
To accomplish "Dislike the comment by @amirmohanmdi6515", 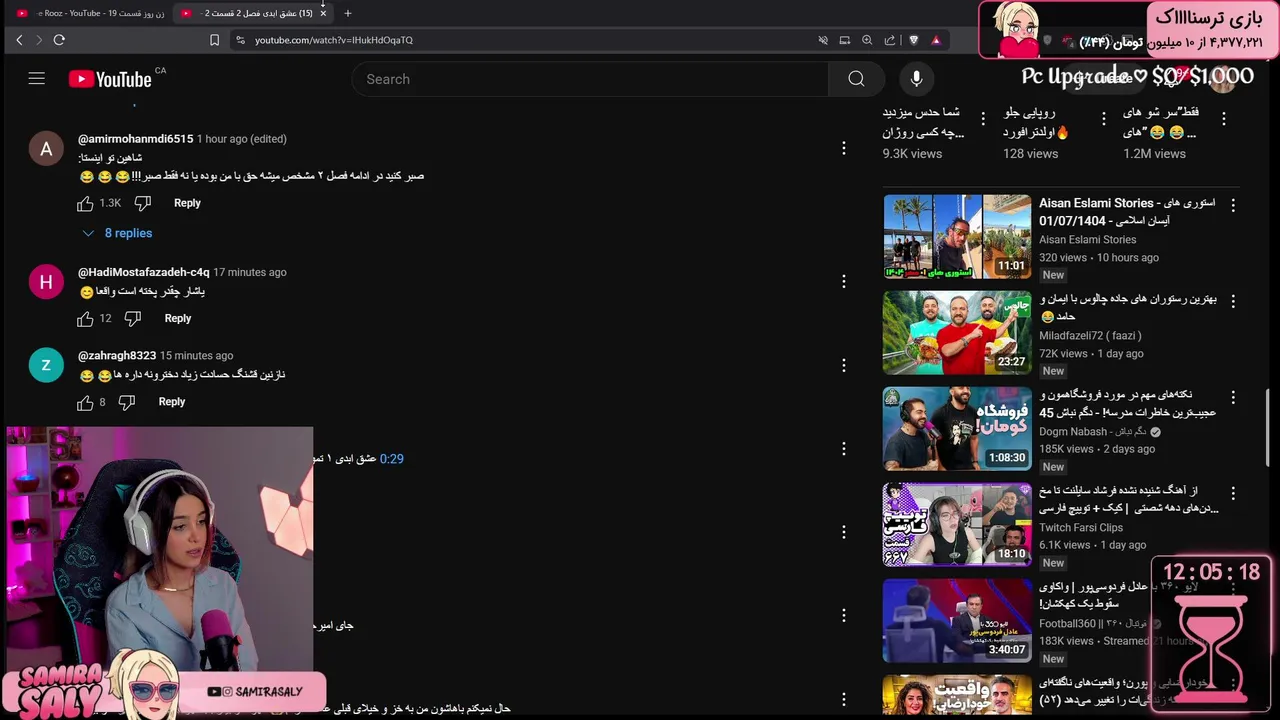I will pos(143,203).
